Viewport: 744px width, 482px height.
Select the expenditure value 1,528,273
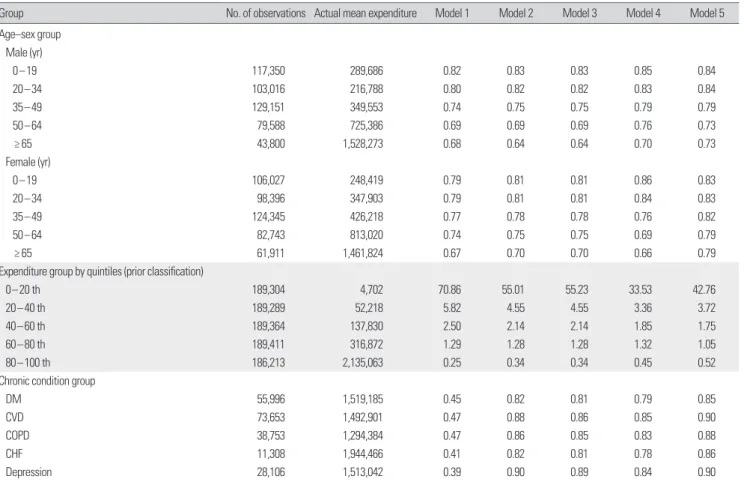pos(363,144)
